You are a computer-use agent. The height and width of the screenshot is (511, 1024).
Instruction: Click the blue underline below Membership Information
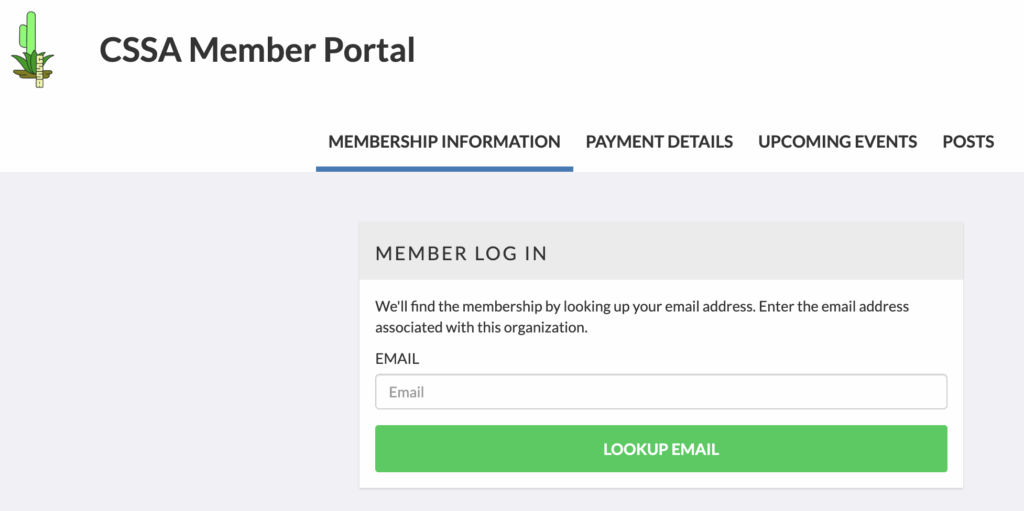444,169
